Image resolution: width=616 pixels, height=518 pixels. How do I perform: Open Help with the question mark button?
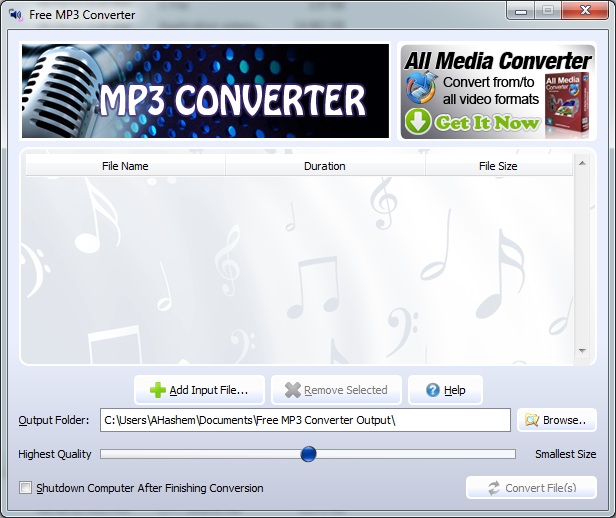(x=445, y=390)
